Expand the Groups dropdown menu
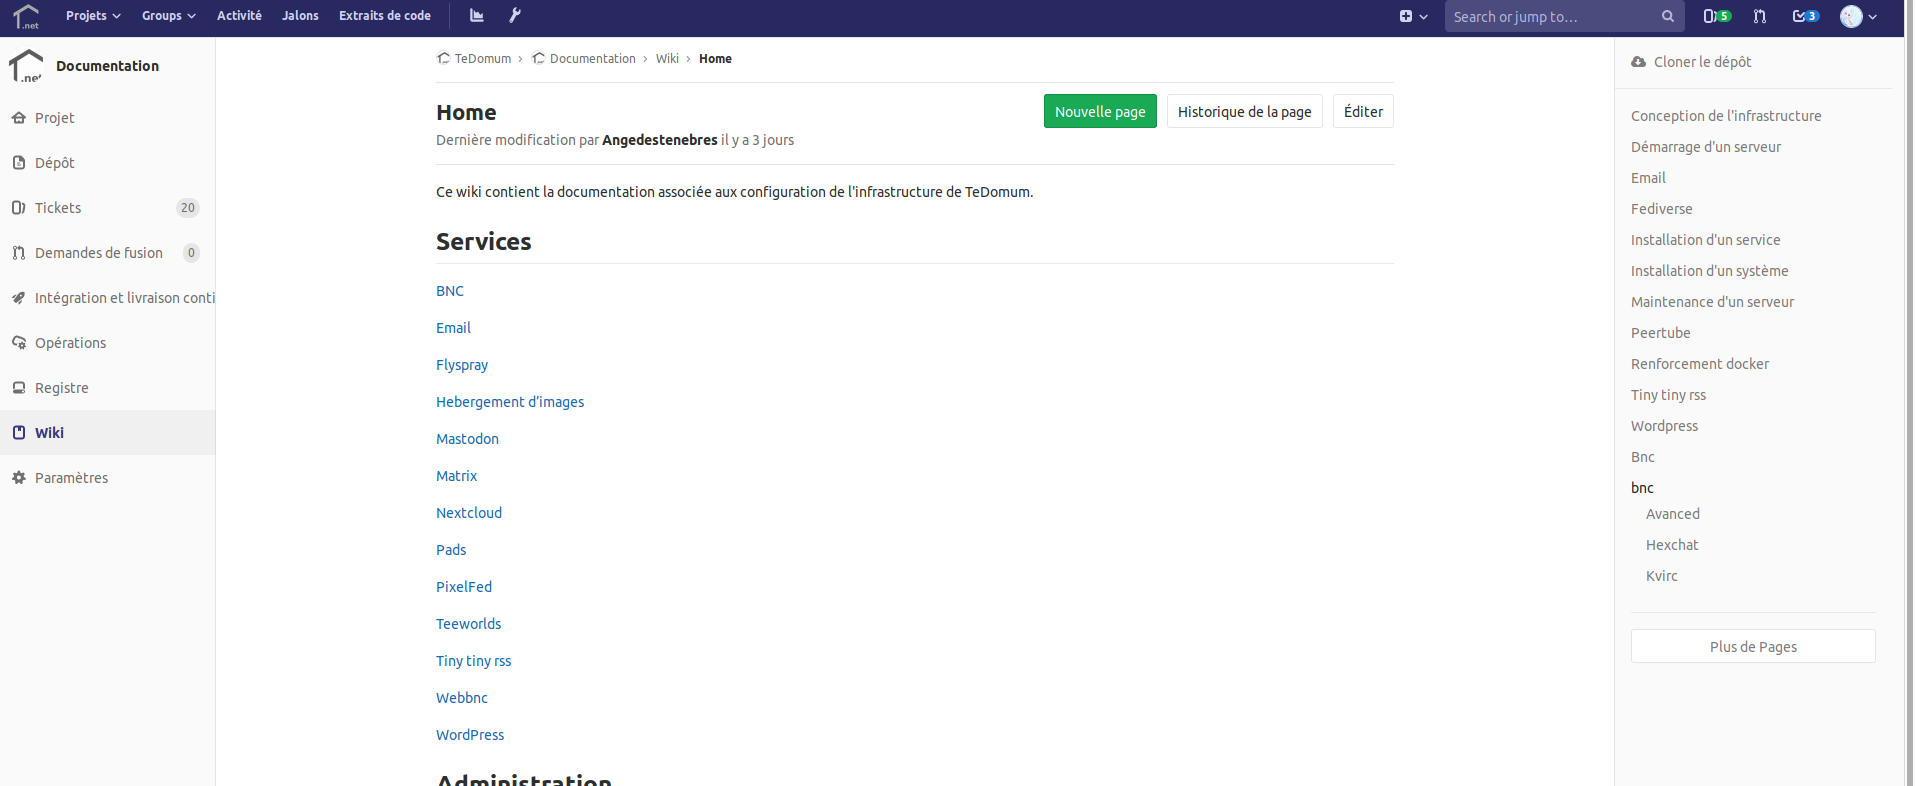1916x786 pixels. pos(168,16)
